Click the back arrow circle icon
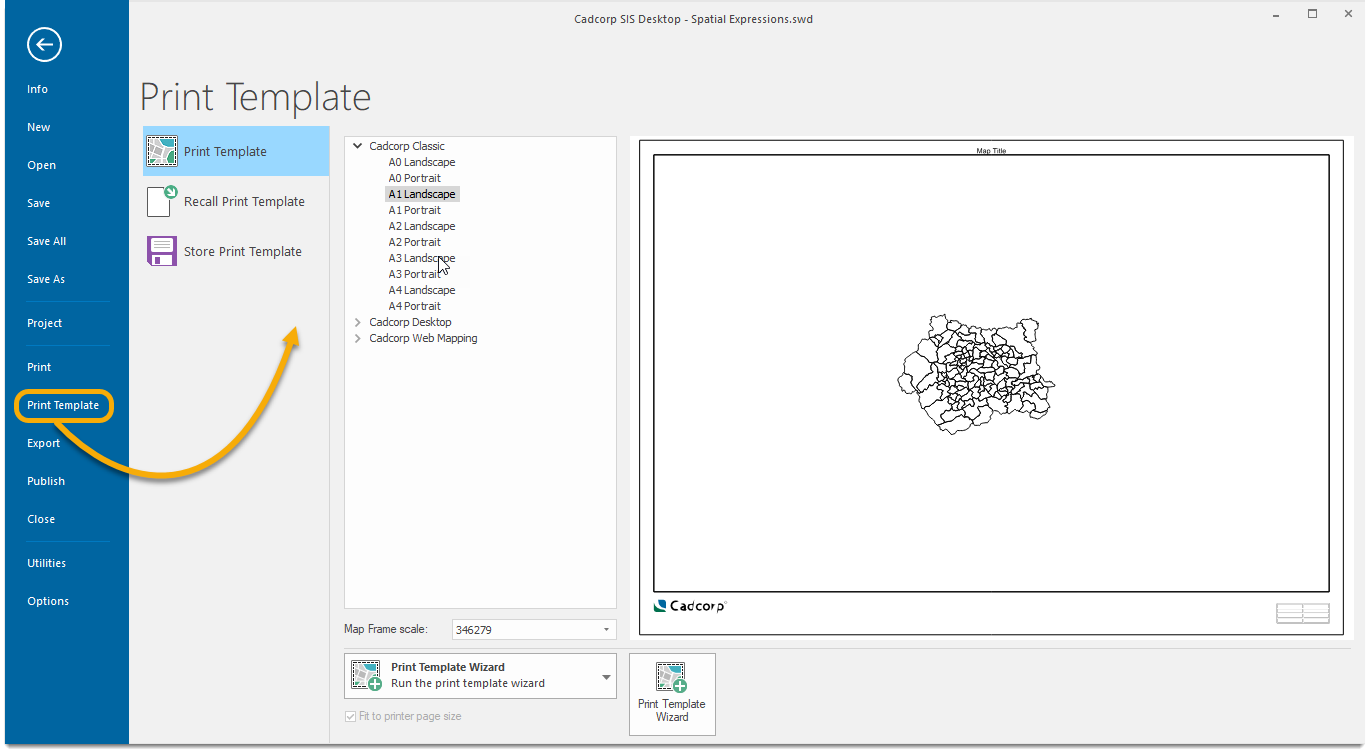Viewport: 1370px width, 754px height. tap(44, 44)
